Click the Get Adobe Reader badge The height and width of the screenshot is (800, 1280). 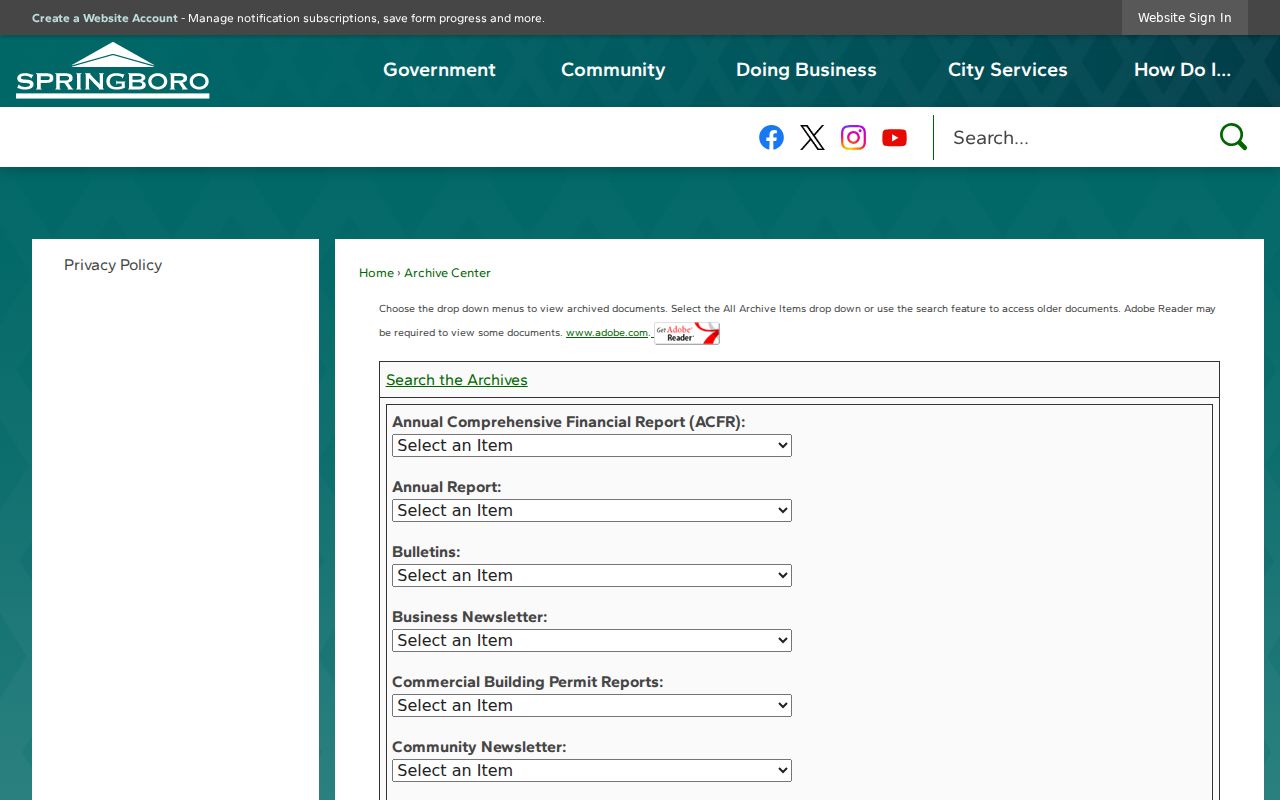coord(687,334)
